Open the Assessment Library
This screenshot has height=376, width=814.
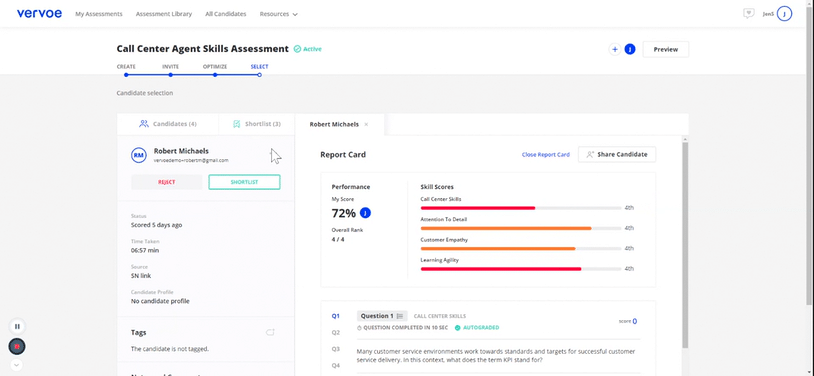[x=164, y=14]
